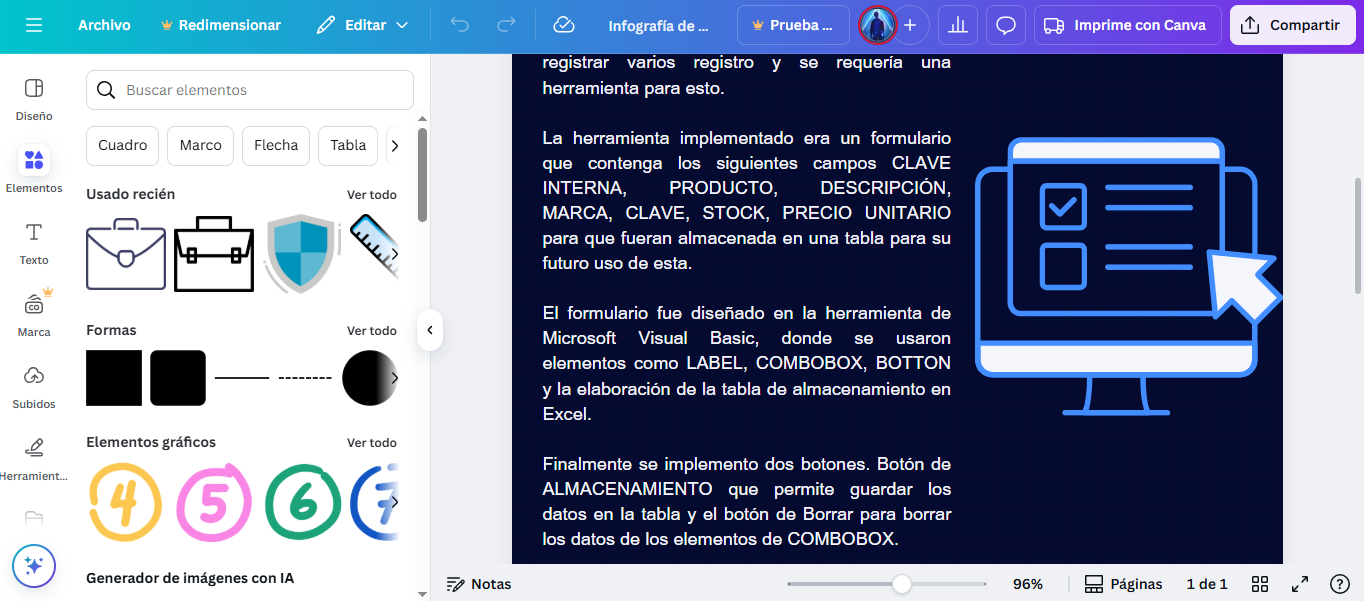Click the undo arrow in the toolbar

pyautogui.click(x=459, y=24)
